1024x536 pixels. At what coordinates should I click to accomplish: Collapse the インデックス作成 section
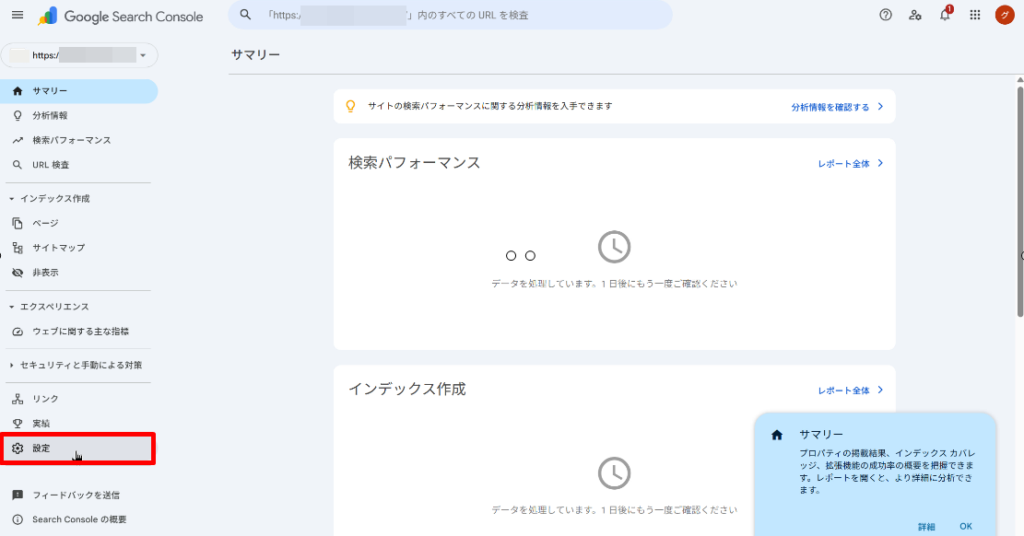pyautogui.click(x=11, y=198)
